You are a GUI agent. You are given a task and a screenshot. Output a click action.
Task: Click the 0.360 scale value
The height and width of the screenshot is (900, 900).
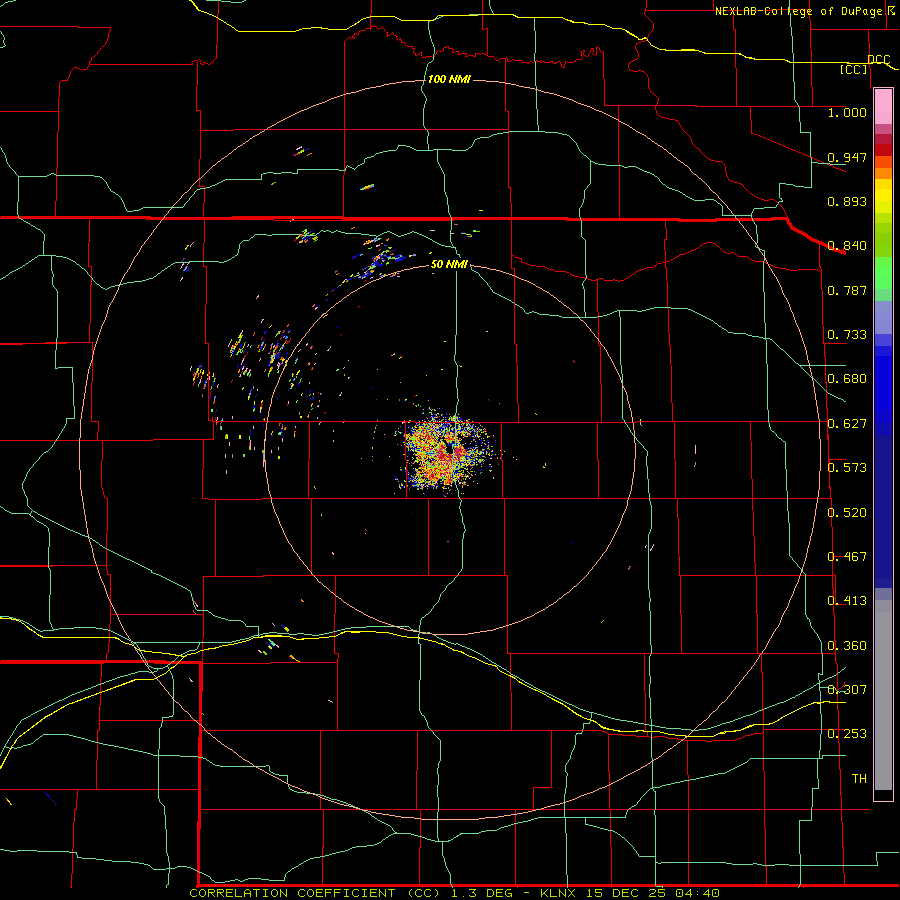point(847,646)
